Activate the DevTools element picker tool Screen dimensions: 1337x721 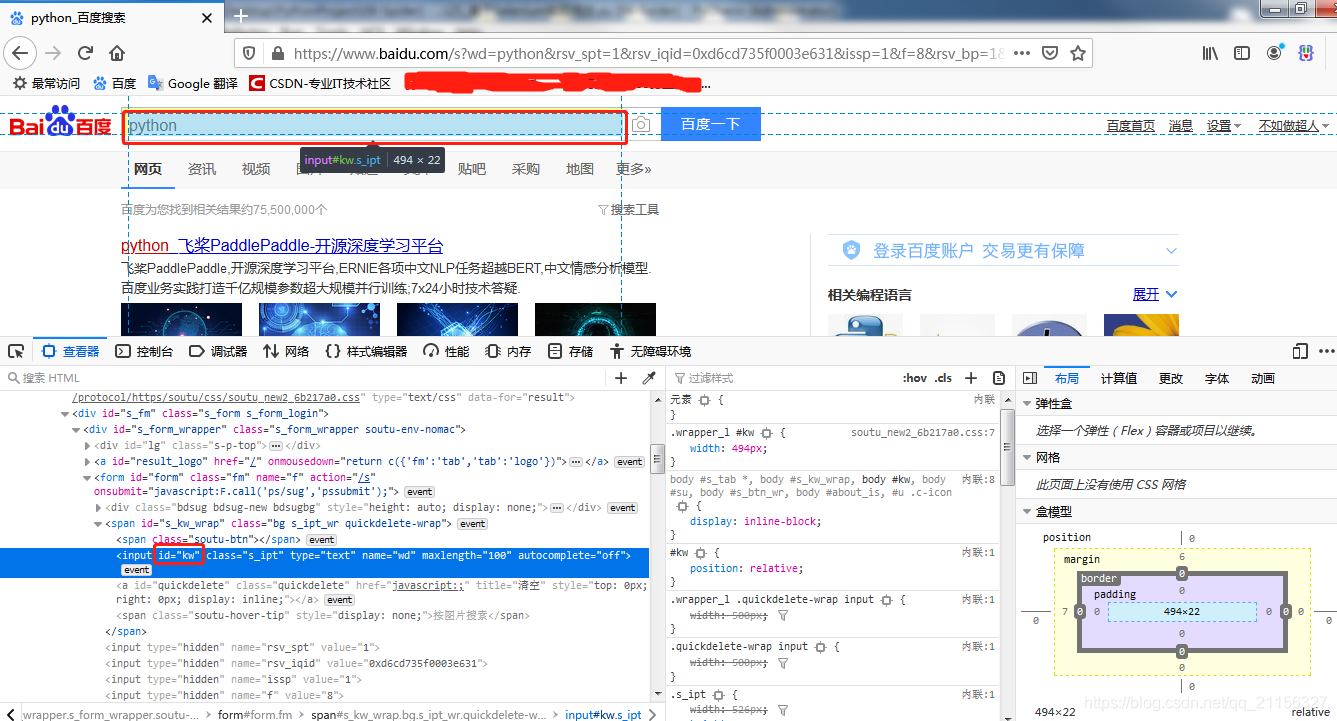pos(16,351)
